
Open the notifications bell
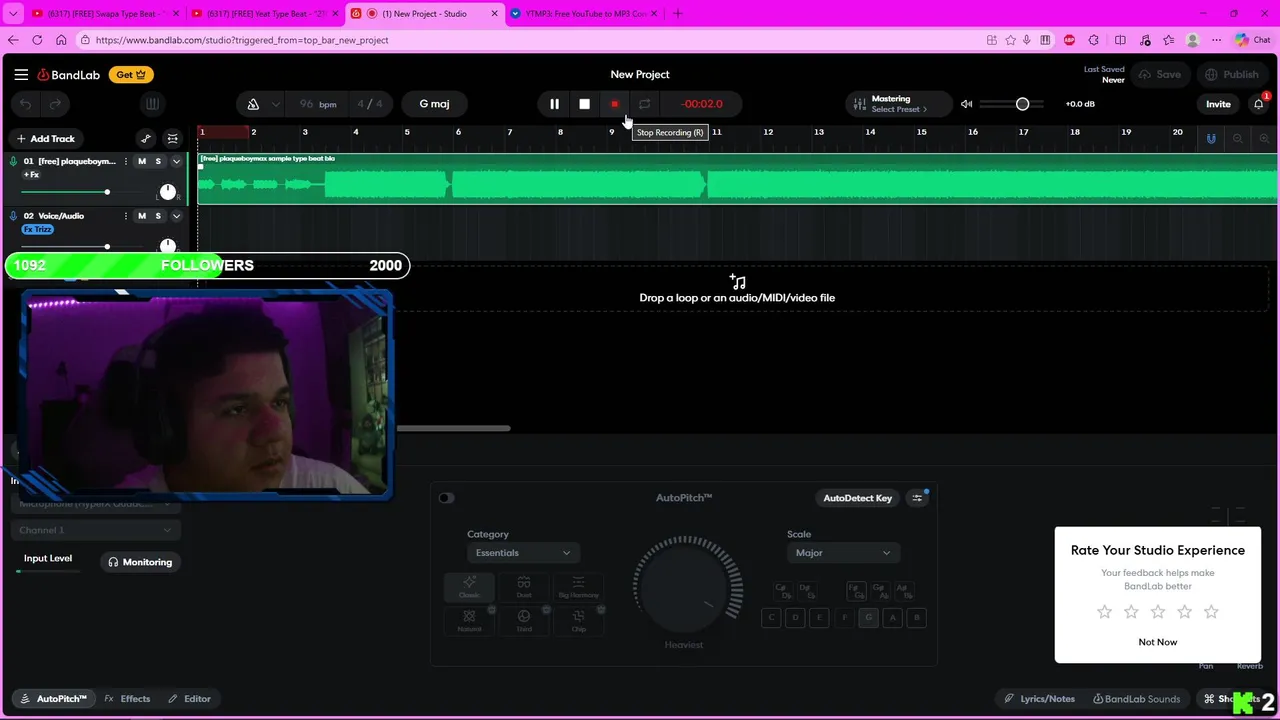[x=1259, y=104]
